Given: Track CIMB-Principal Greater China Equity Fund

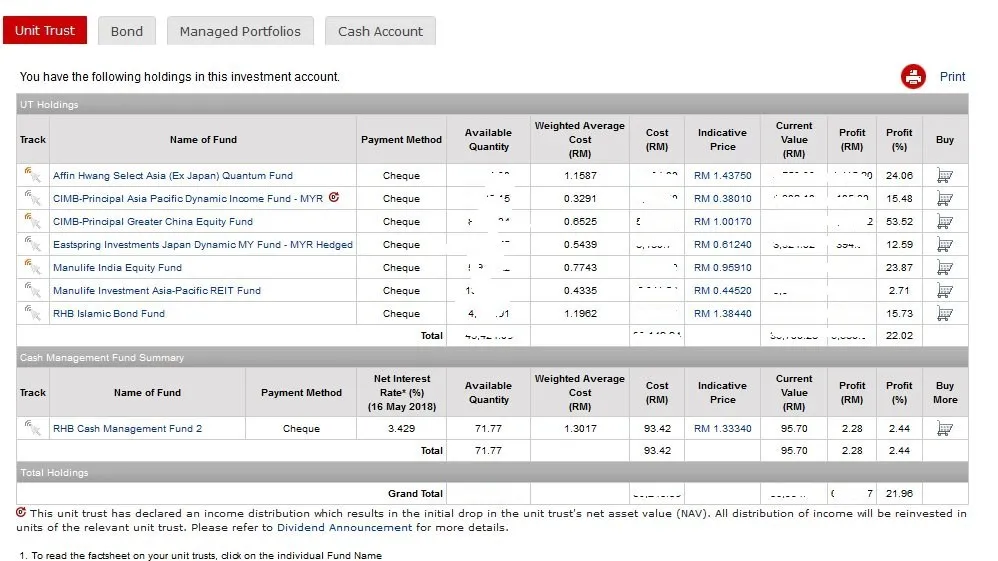Looking at the screenshot, I should pyautogui.click(x=32, y=220).
